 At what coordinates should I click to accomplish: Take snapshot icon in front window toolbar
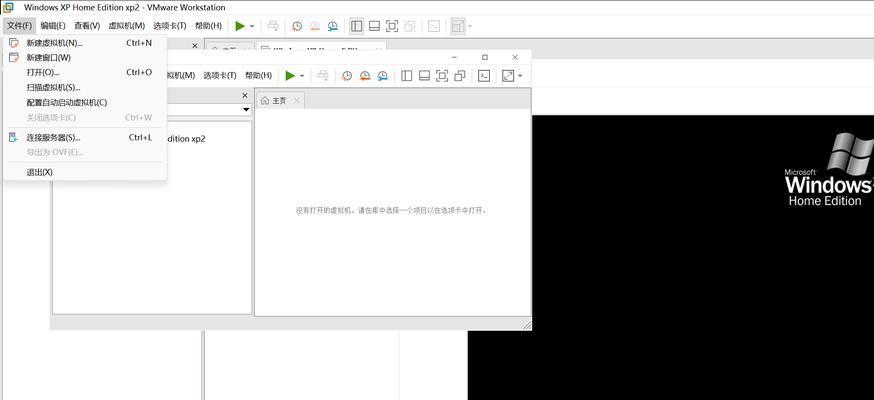(x=347, y=75)
